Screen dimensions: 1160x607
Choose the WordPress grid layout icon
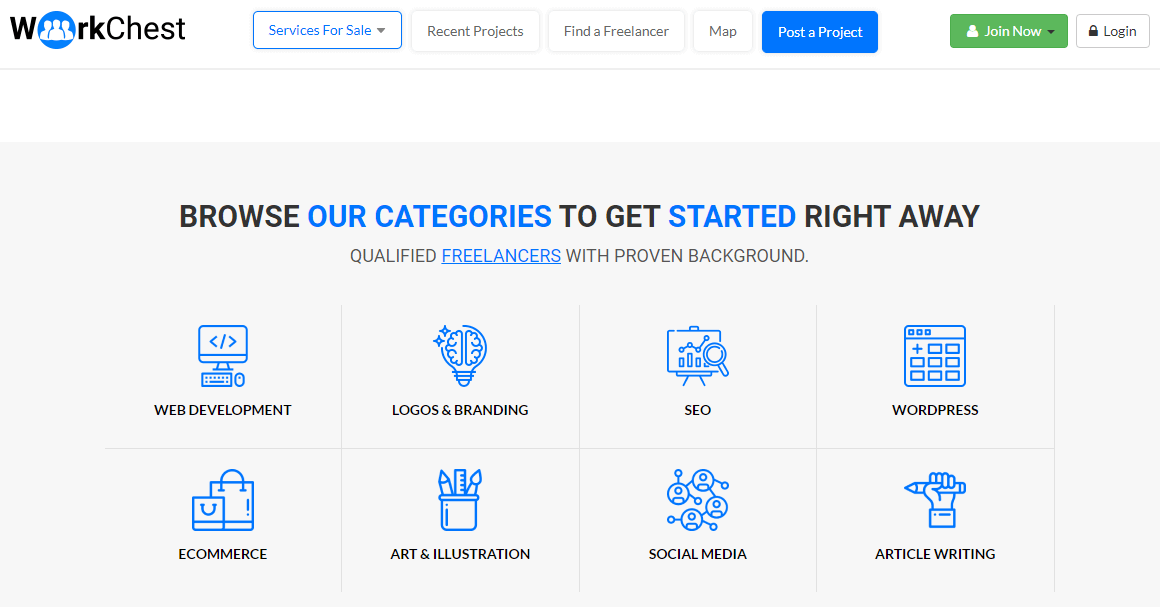[935, 356]
